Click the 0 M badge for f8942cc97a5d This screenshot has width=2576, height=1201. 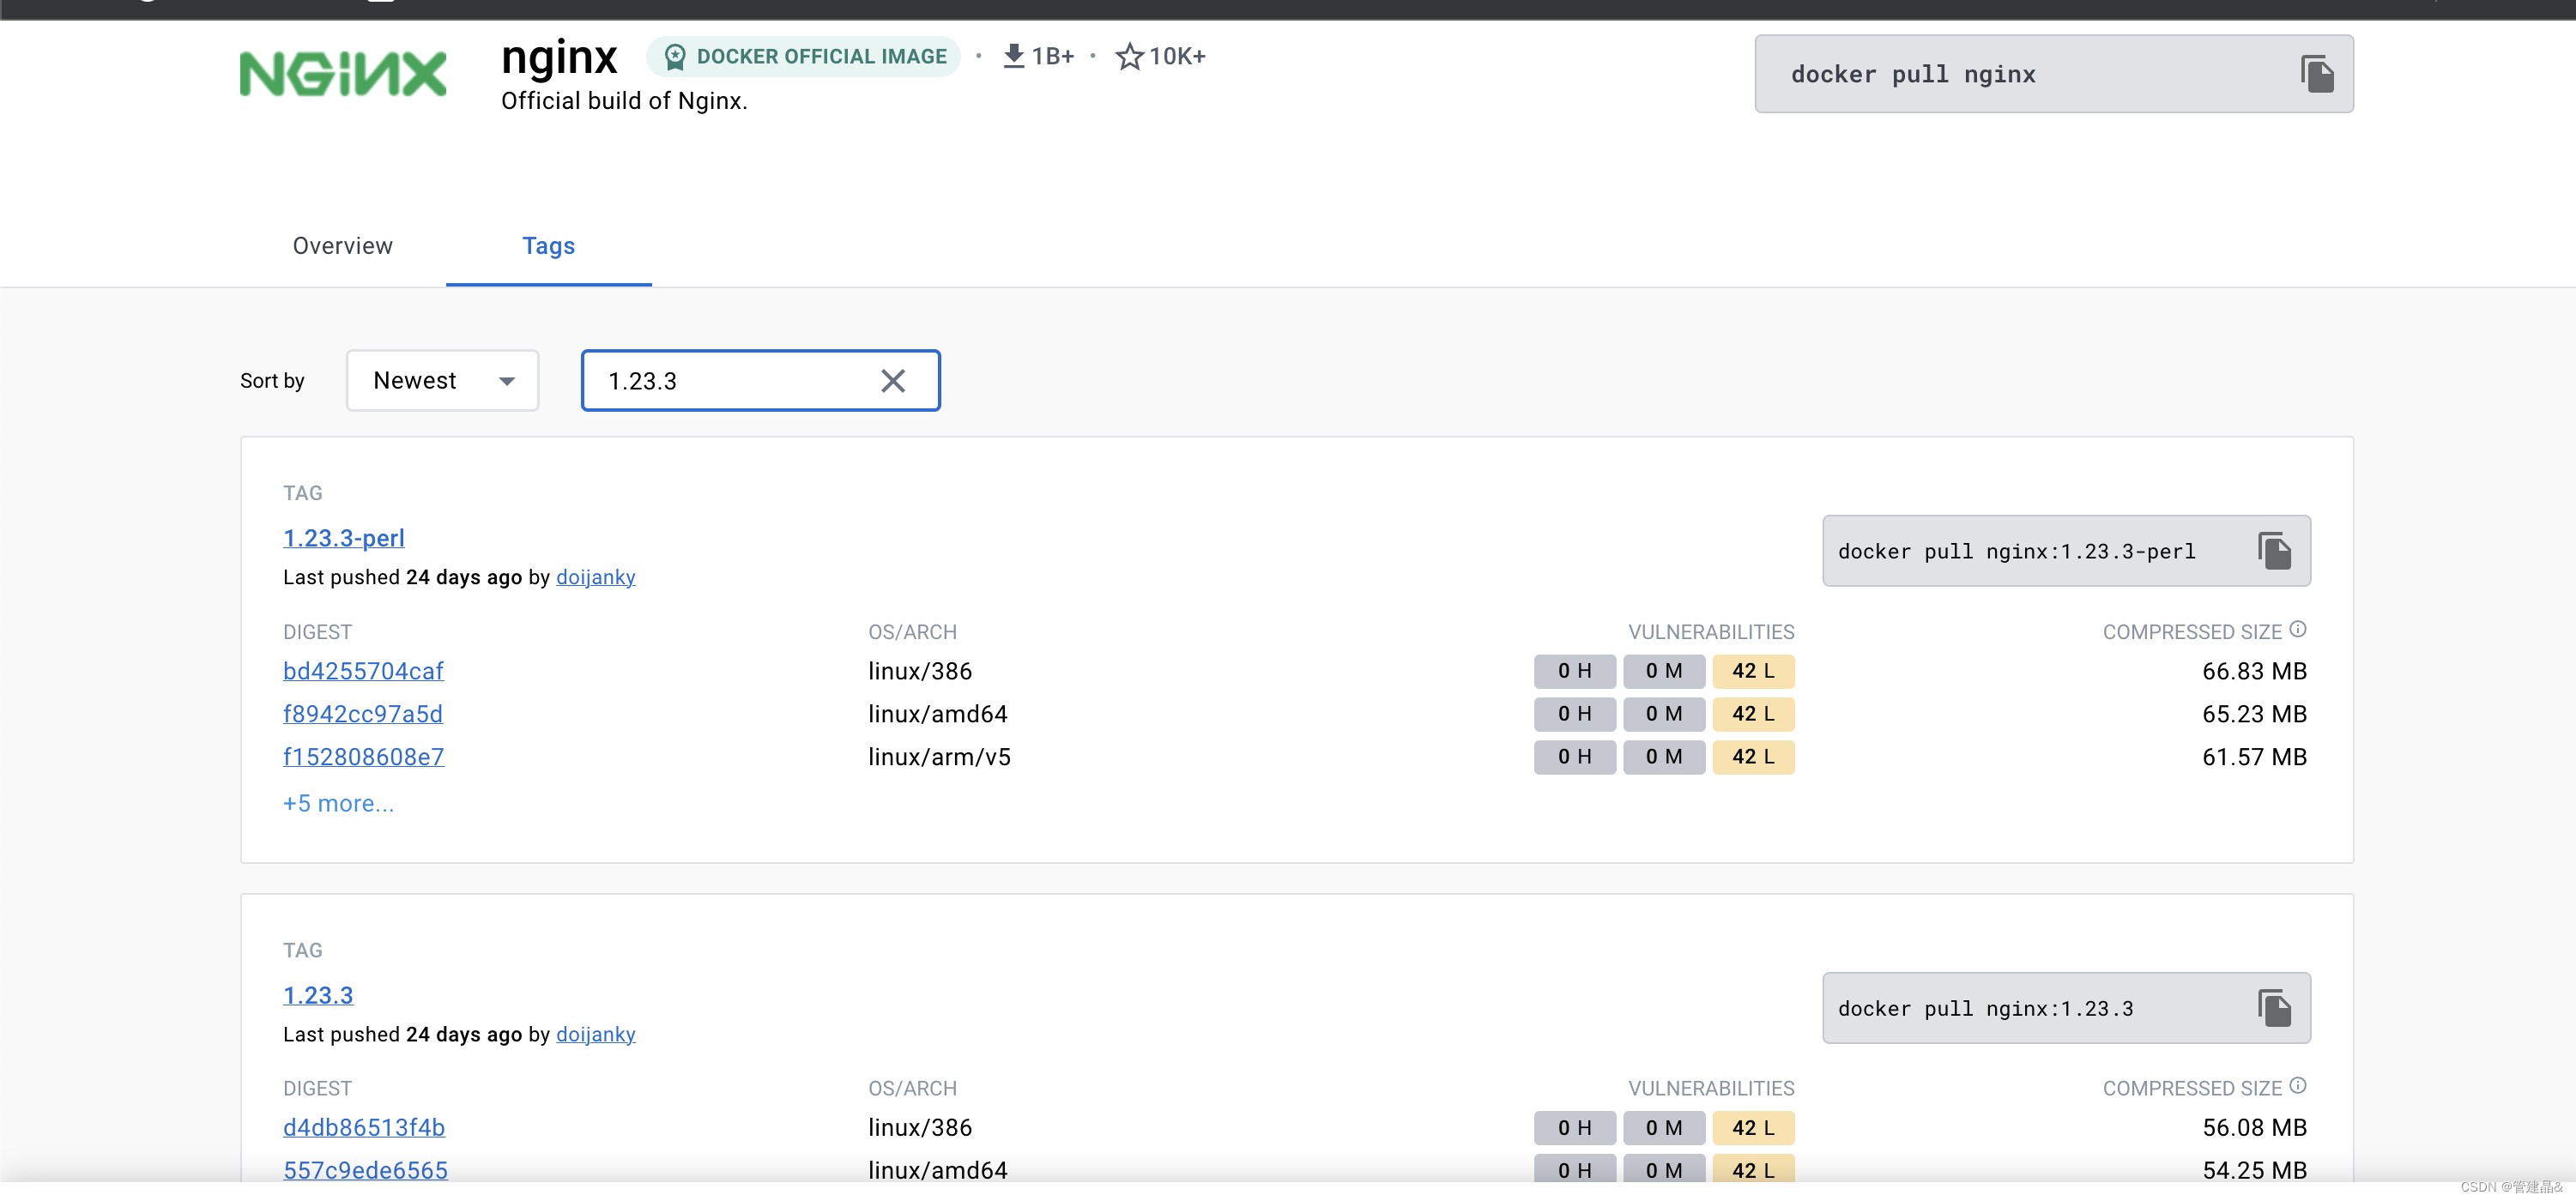point(1664,714)
